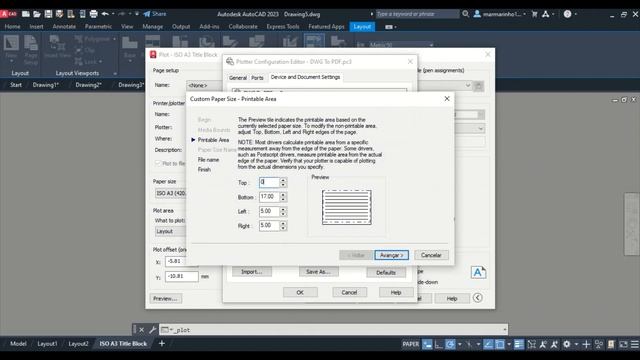640x360 pixels.
Task: Open the Annotate ribbon tab
Action: click(64, 27)
